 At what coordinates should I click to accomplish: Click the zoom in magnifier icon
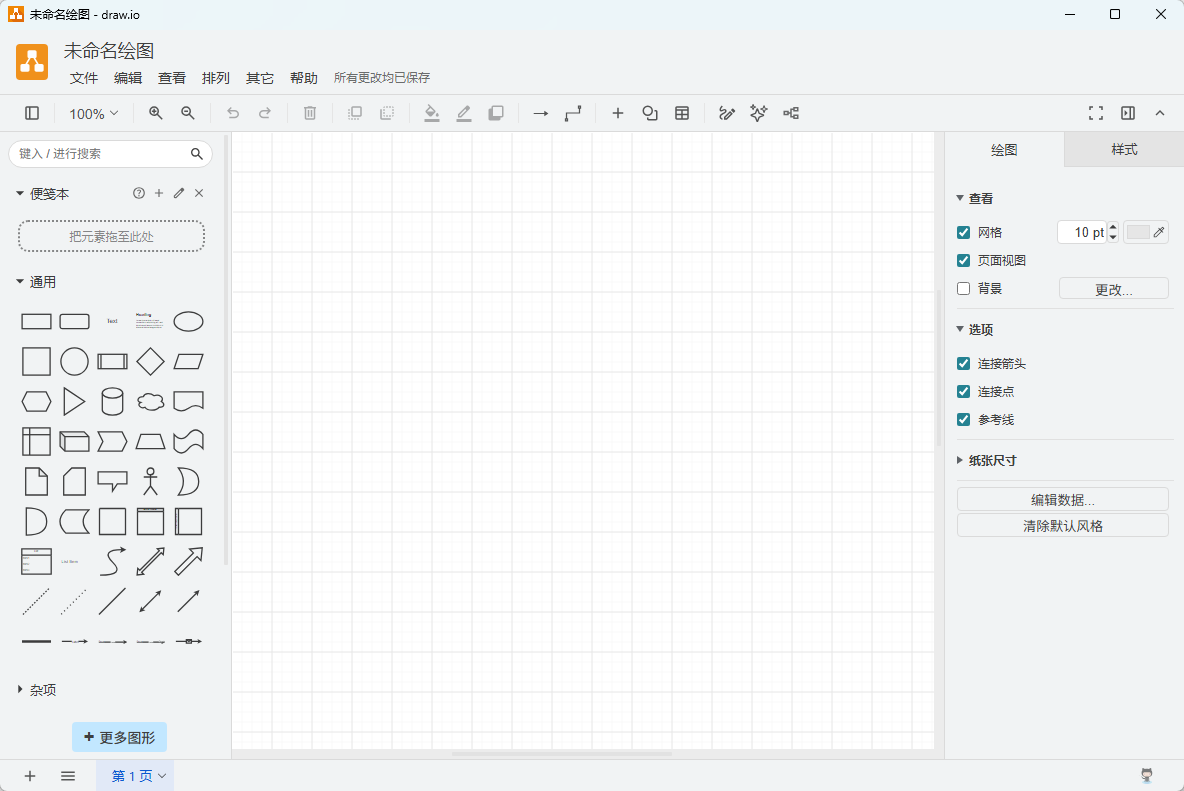156,113
